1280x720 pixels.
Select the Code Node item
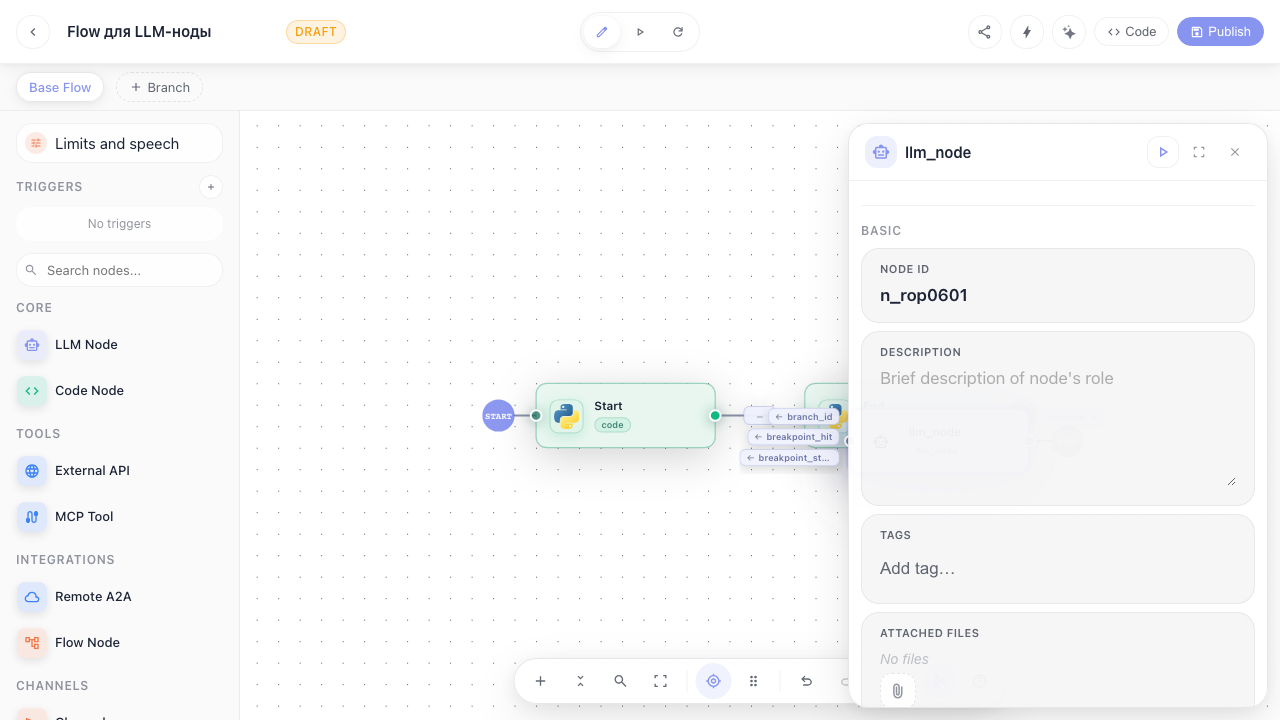tap(119, 390)
